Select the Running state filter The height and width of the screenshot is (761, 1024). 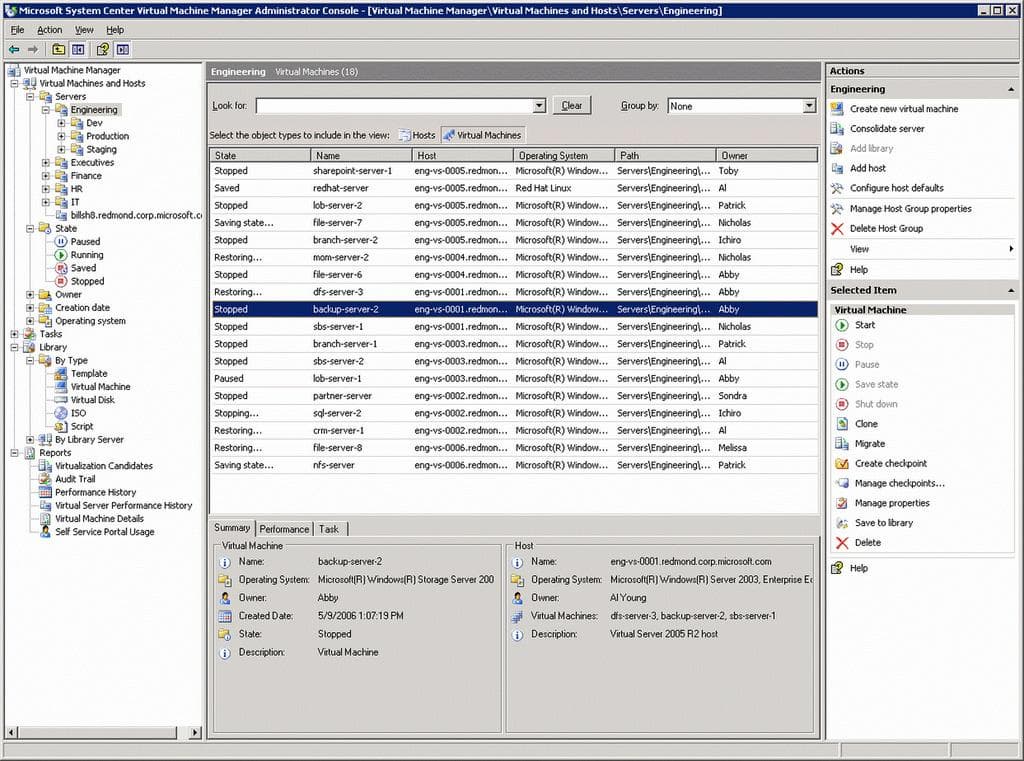coord(86,255)
